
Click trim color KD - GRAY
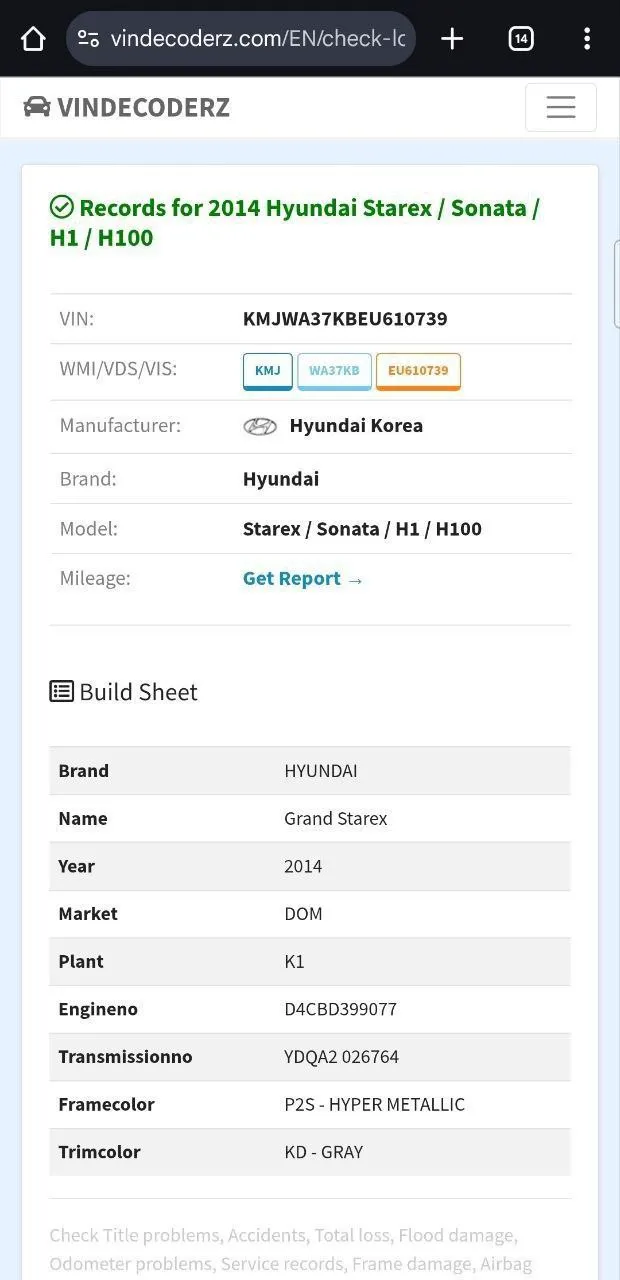tap(324, 1152)
